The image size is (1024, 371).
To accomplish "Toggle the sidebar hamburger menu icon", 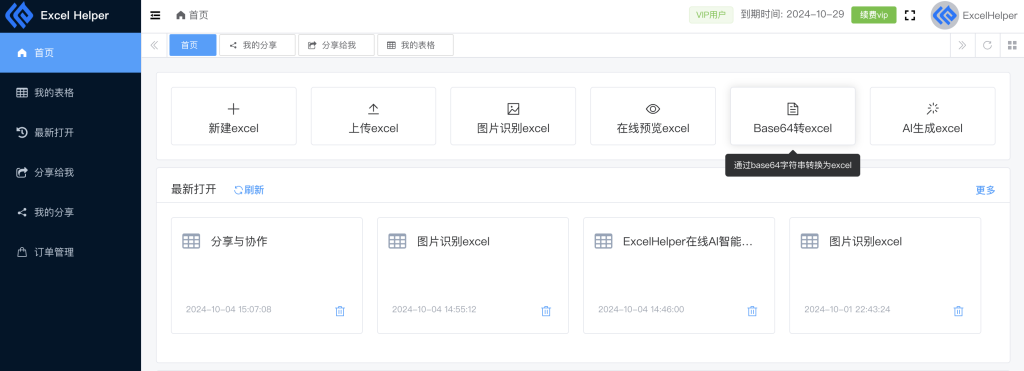I will (x=155, y=15).
